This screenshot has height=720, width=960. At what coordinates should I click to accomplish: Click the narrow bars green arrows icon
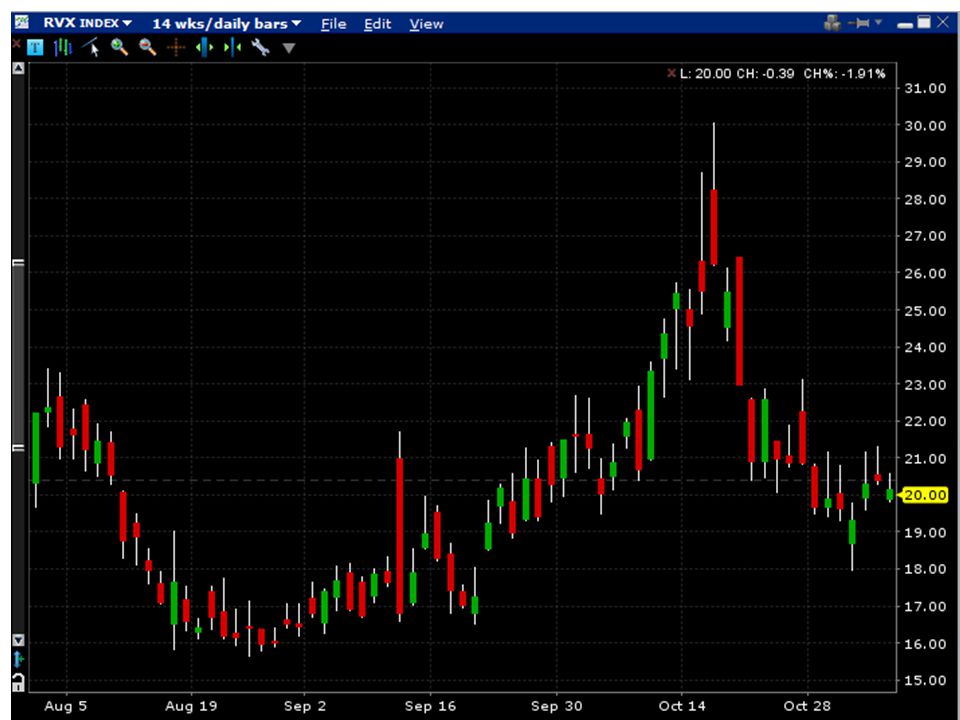point(232,47)
